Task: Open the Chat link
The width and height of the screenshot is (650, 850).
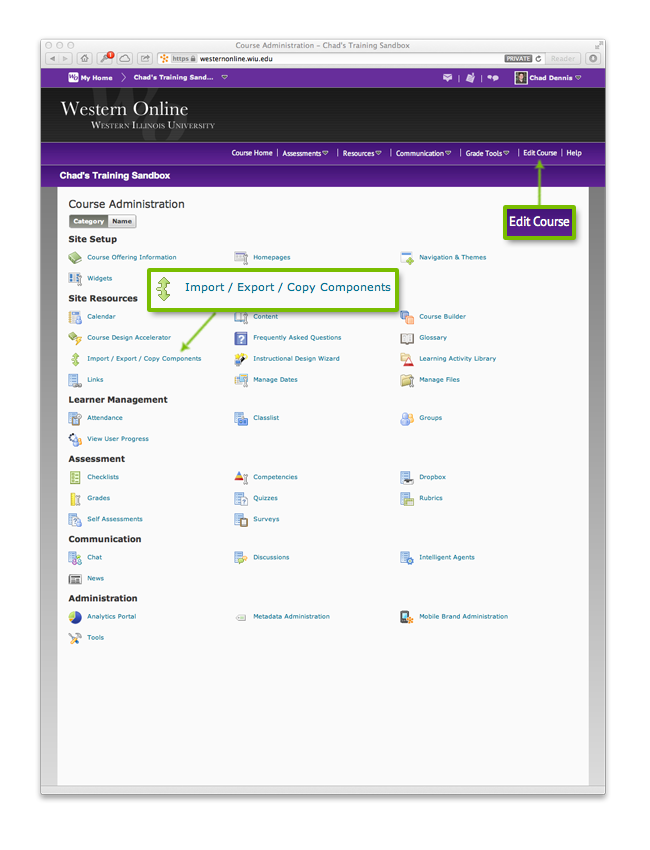Action: (94, 557)
